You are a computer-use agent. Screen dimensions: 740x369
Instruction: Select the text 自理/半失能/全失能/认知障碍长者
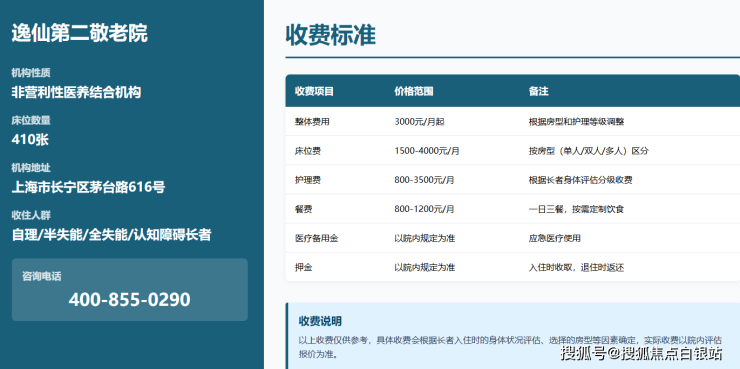point(111,235)
